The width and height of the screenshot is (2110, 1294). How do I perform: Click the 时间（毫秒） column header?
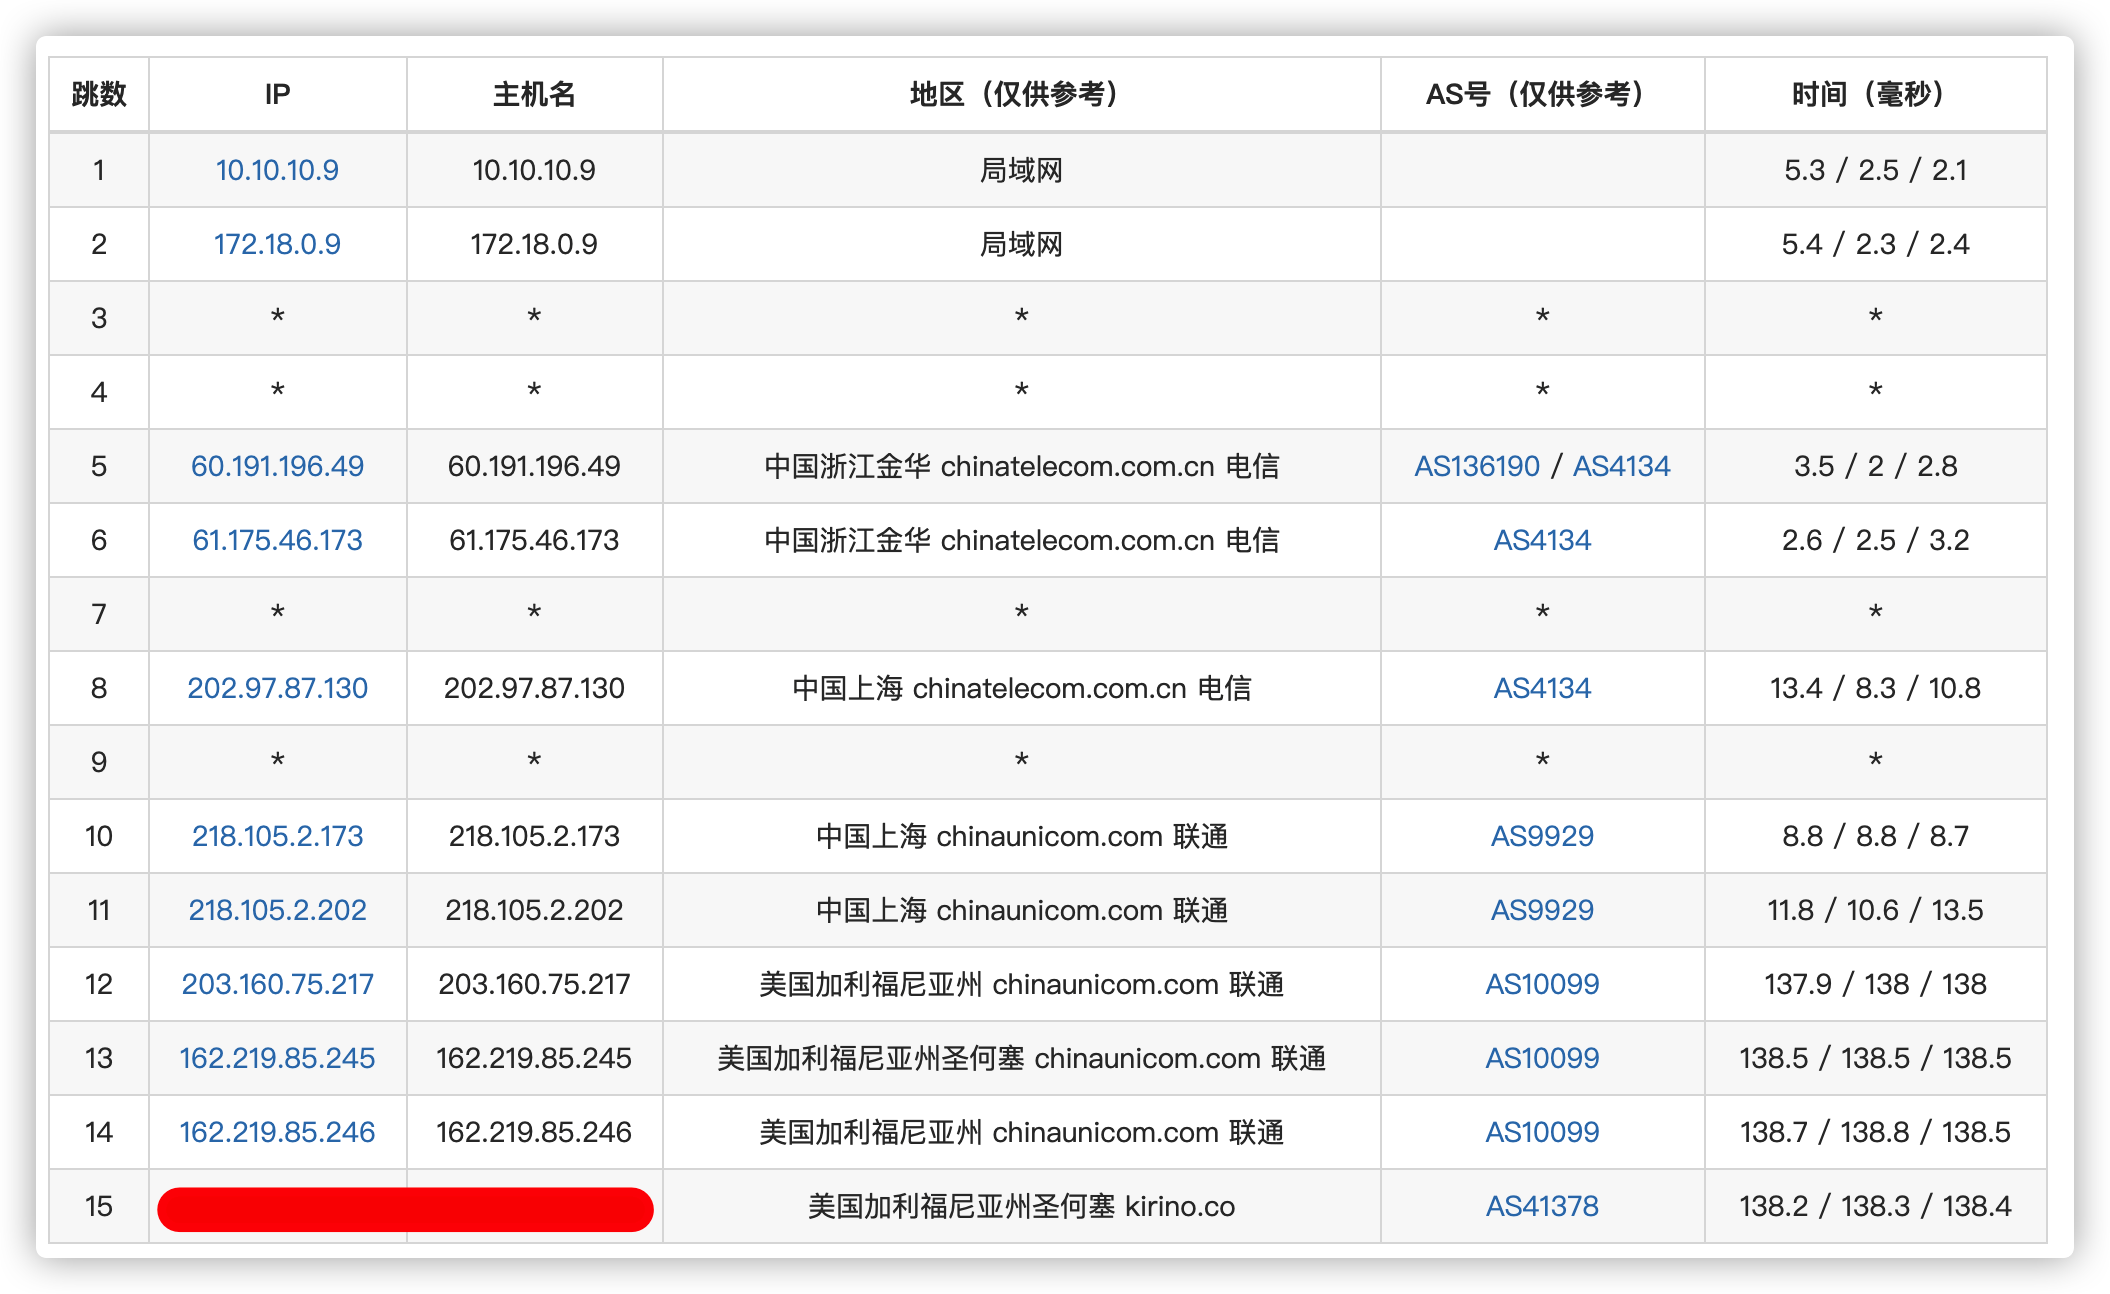click(1874, 94)
